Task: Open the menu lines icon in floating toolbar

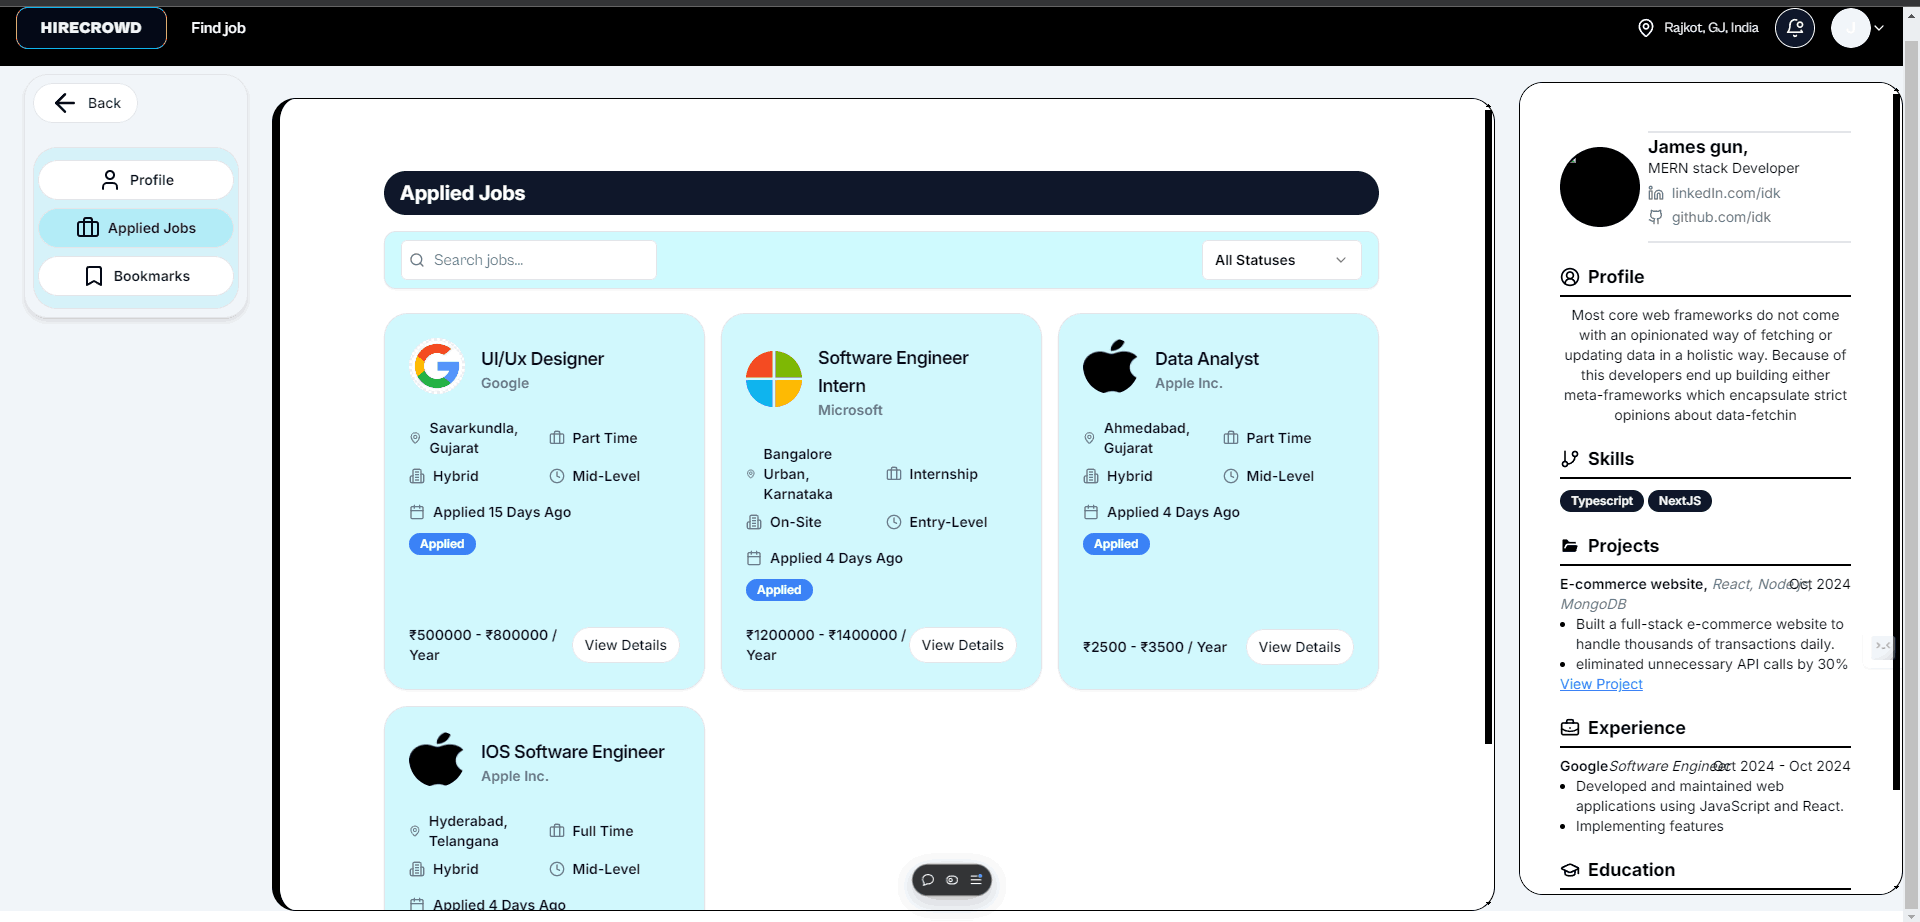Action: pos(976,880)
